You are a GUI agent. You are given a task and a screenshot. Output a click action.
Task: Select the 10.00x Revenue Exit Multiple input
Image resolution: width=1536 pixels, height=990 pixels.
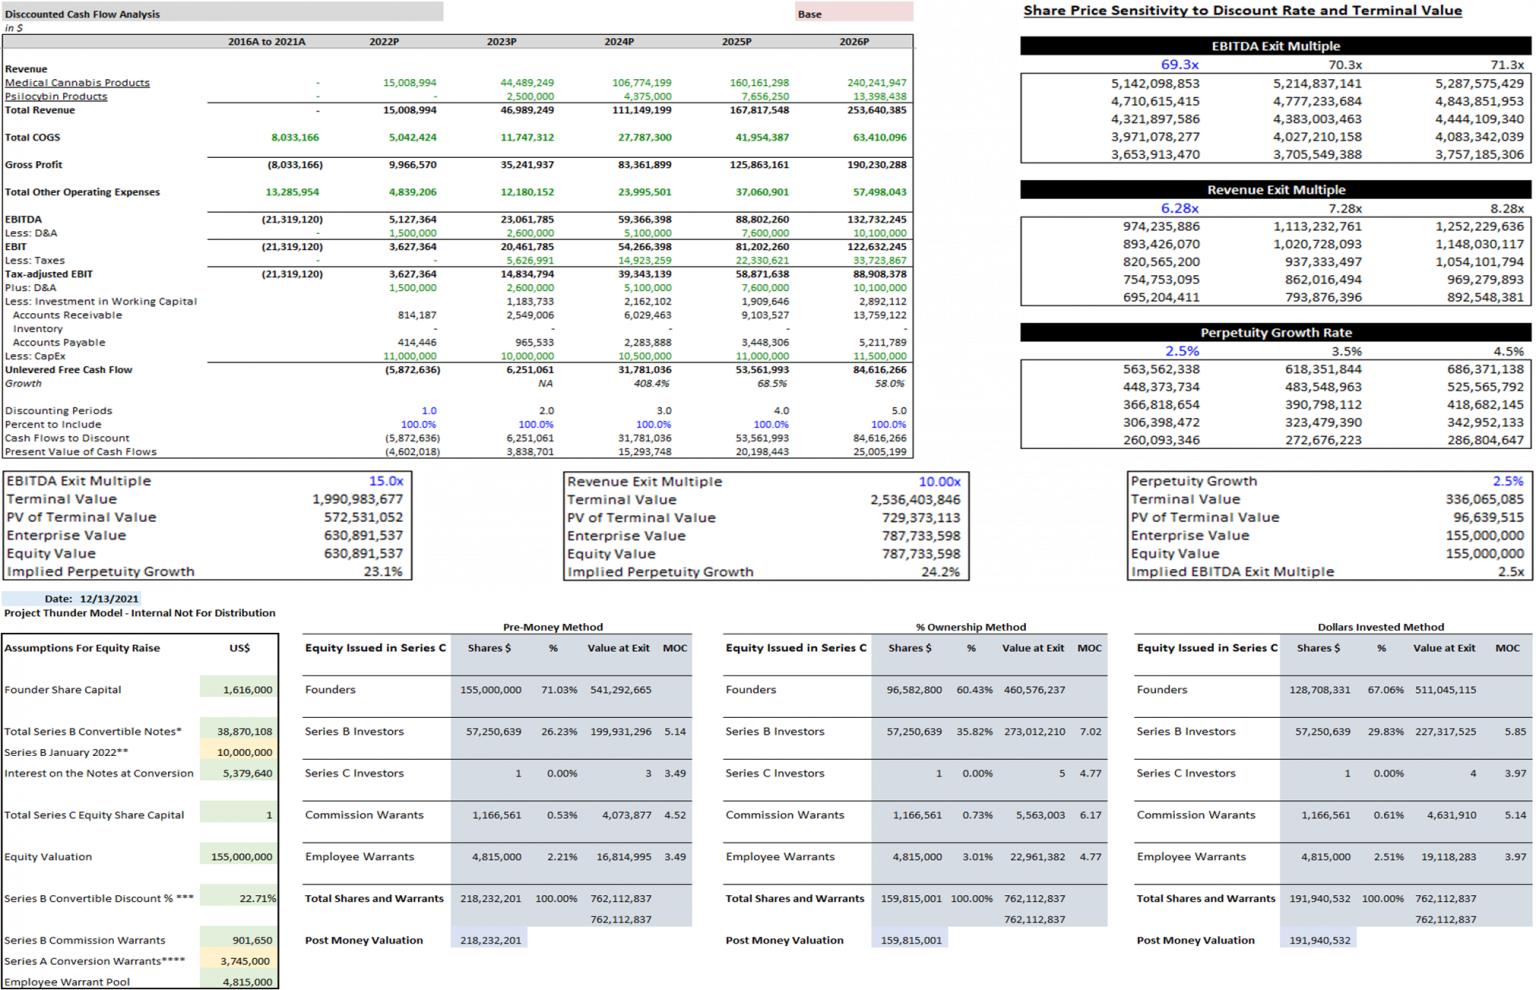(939, 482)
